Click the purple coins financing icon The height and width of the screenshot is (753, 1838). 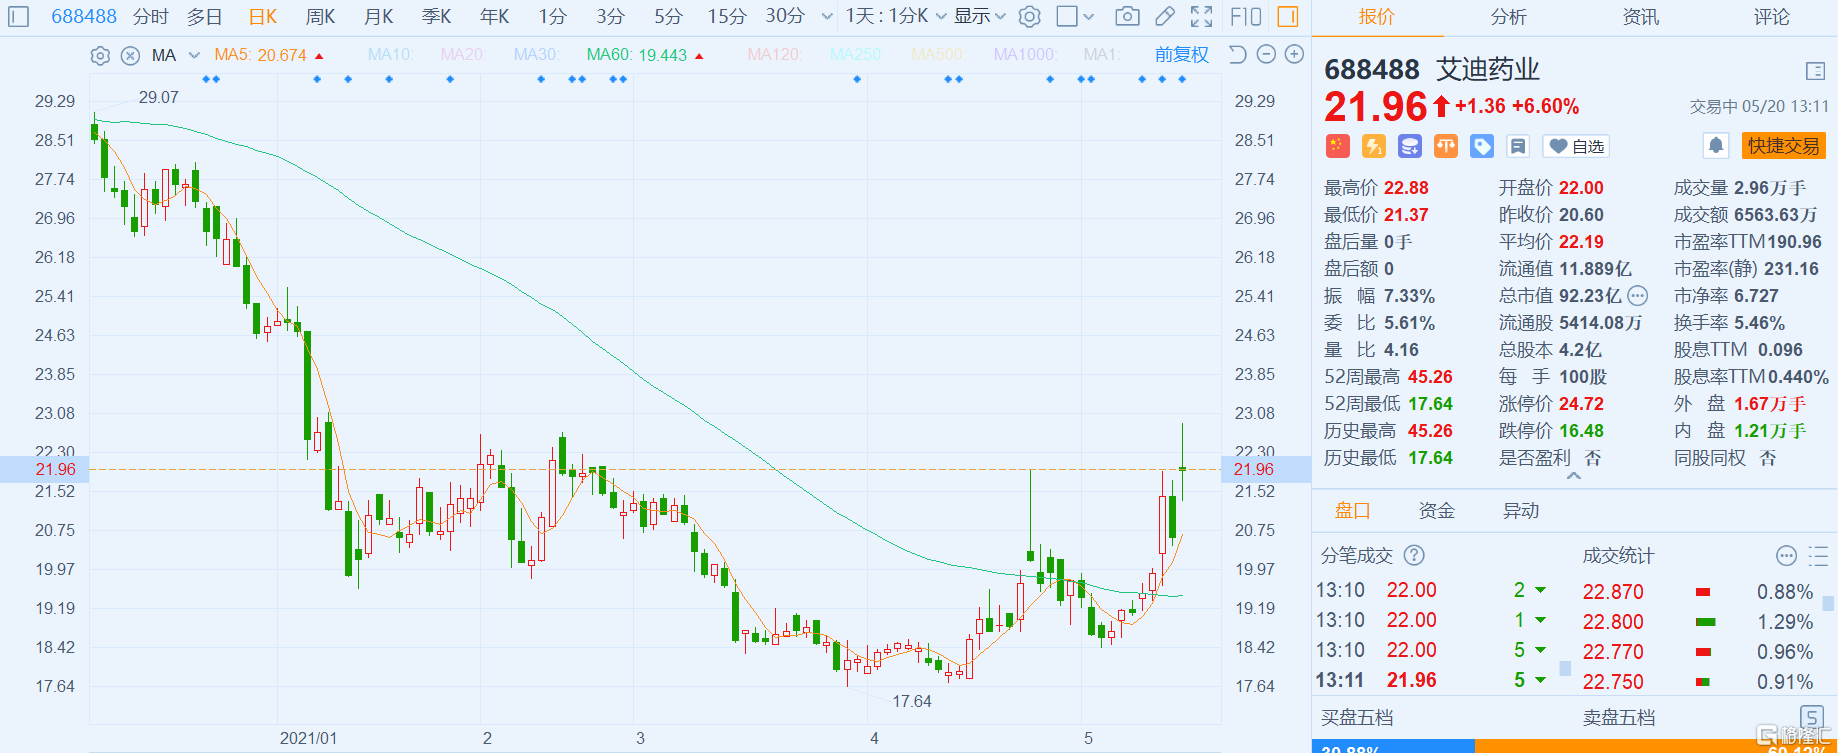1410,146
